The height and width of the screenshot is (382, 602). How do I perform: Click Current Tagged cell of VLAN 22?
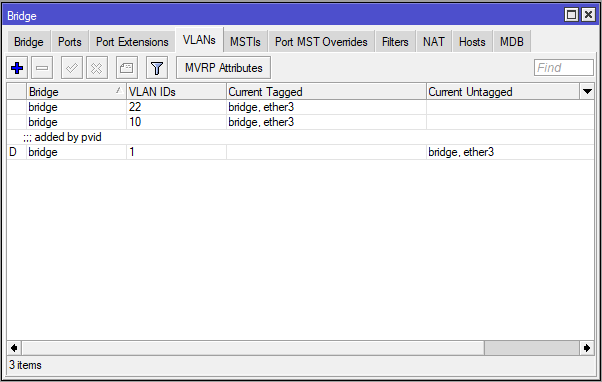click(326, 107)
